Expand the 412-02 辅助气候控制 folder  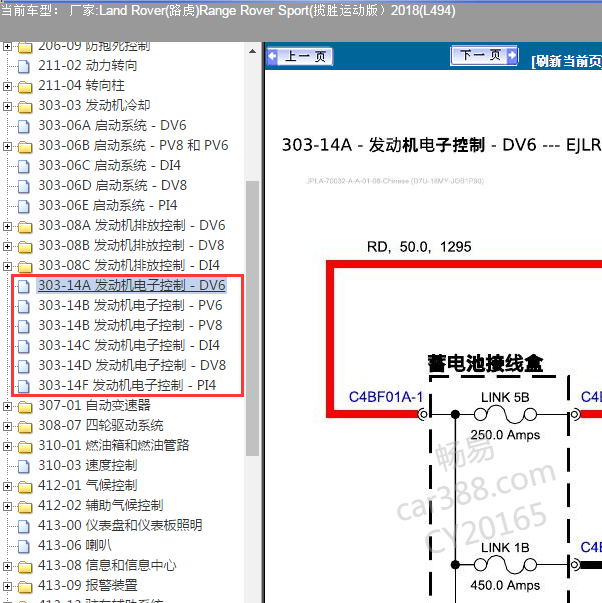[x=8, y=506]
